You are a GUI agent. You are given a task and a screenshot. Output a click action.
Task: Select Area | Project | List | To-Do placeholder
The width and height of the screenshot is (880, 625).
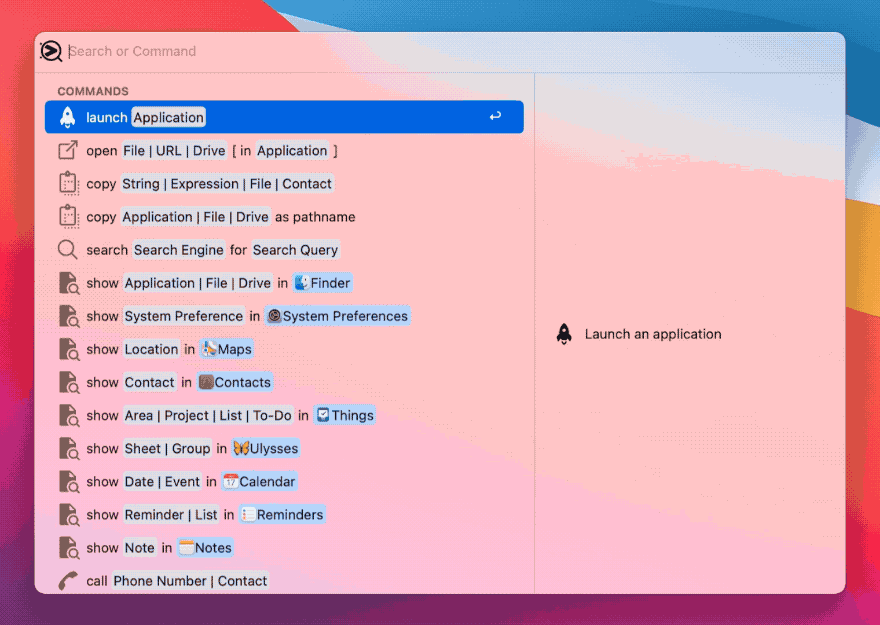click(x=208, y=415)
